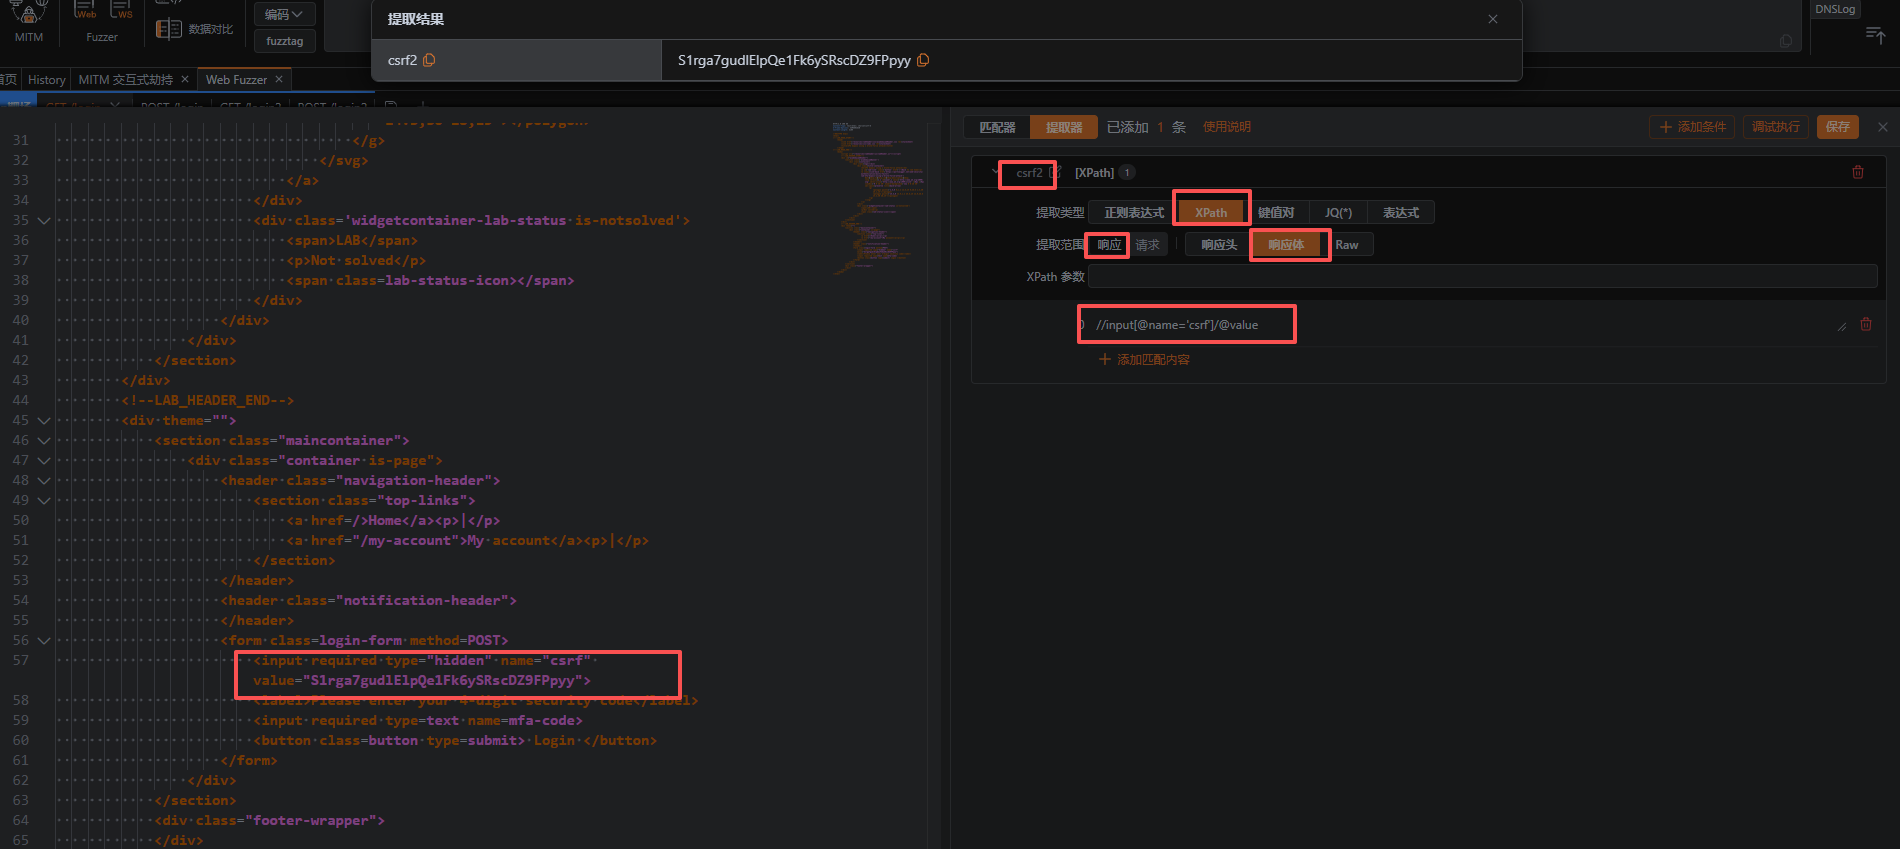This screenshot has width=1900, height=849.
Task: Edit the csrf2 extractor name
Action: pos(1056,173)
